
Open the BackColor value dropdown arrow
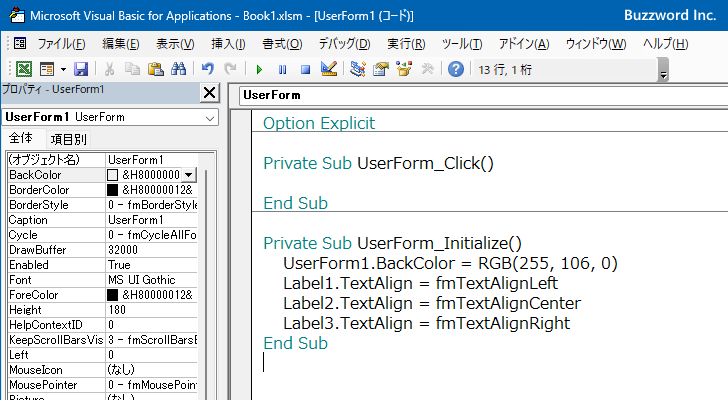[x=189, y=175]
